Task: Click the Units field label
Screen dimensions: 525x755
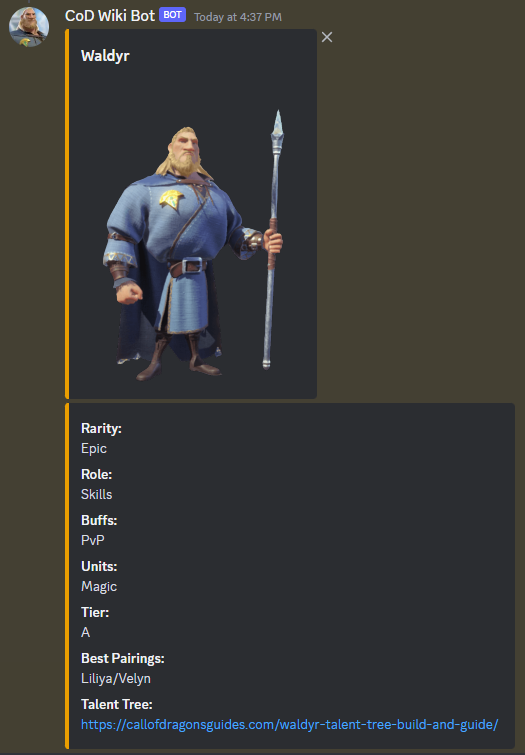Action: coord(99,566)
